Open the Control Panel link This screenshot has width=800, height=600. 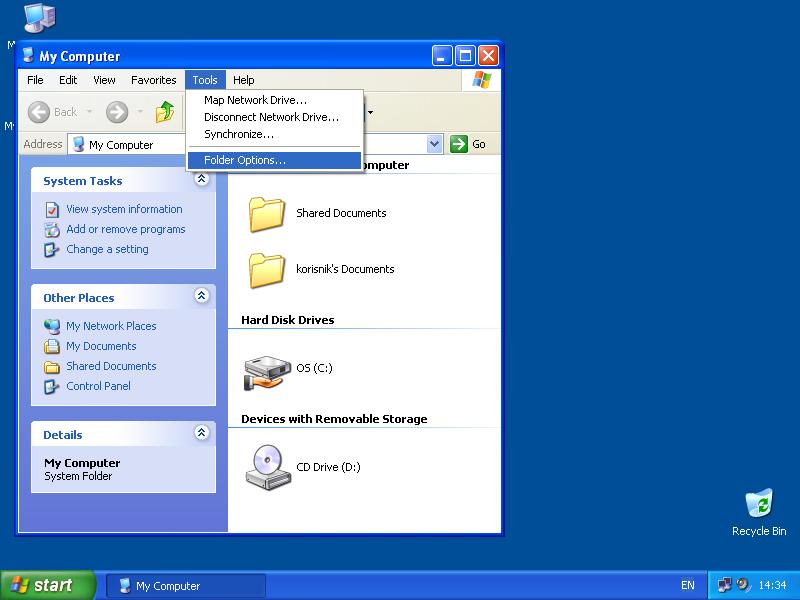[x=98, y=386]
